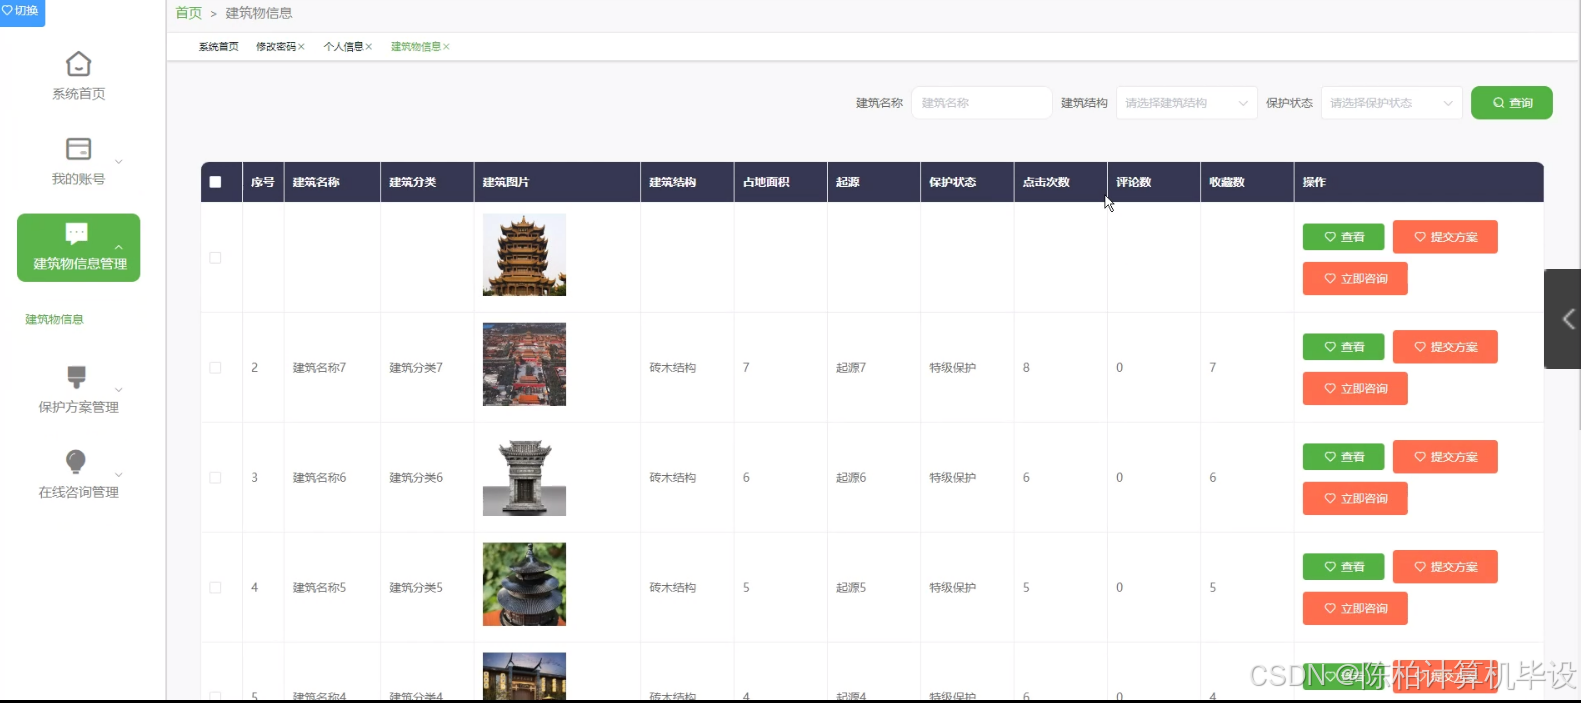This screenshot has height=703, width=1581.
Task: Close the 修改密码 tab with its X
Action: point(301,47)
